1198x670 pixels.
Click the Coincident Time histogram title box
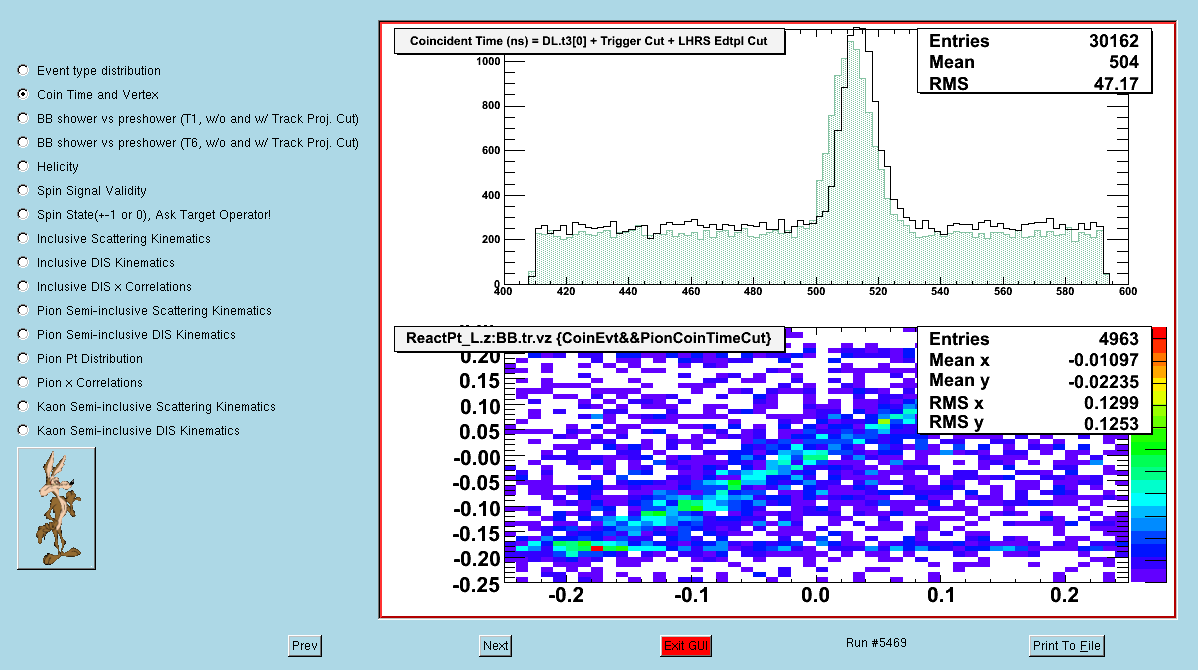(x=589, y=41)
